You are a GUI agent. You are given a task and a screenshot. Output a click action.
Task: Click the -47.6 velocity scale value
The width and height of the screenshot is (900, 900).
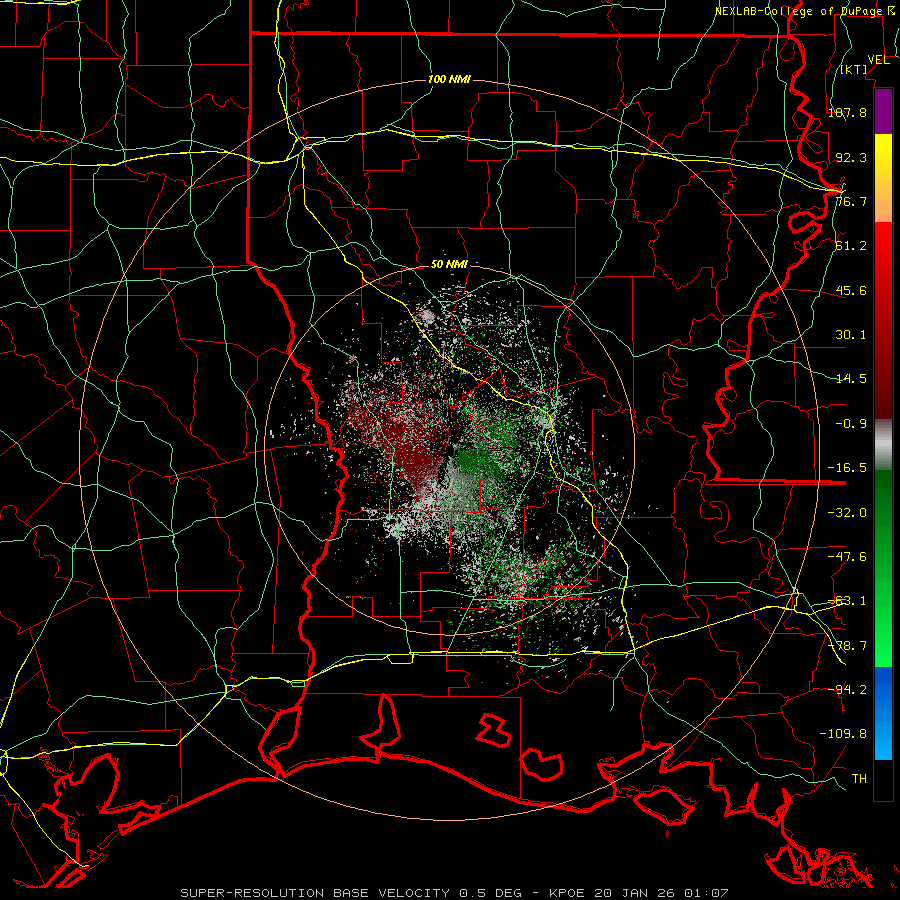coord(847,557)
